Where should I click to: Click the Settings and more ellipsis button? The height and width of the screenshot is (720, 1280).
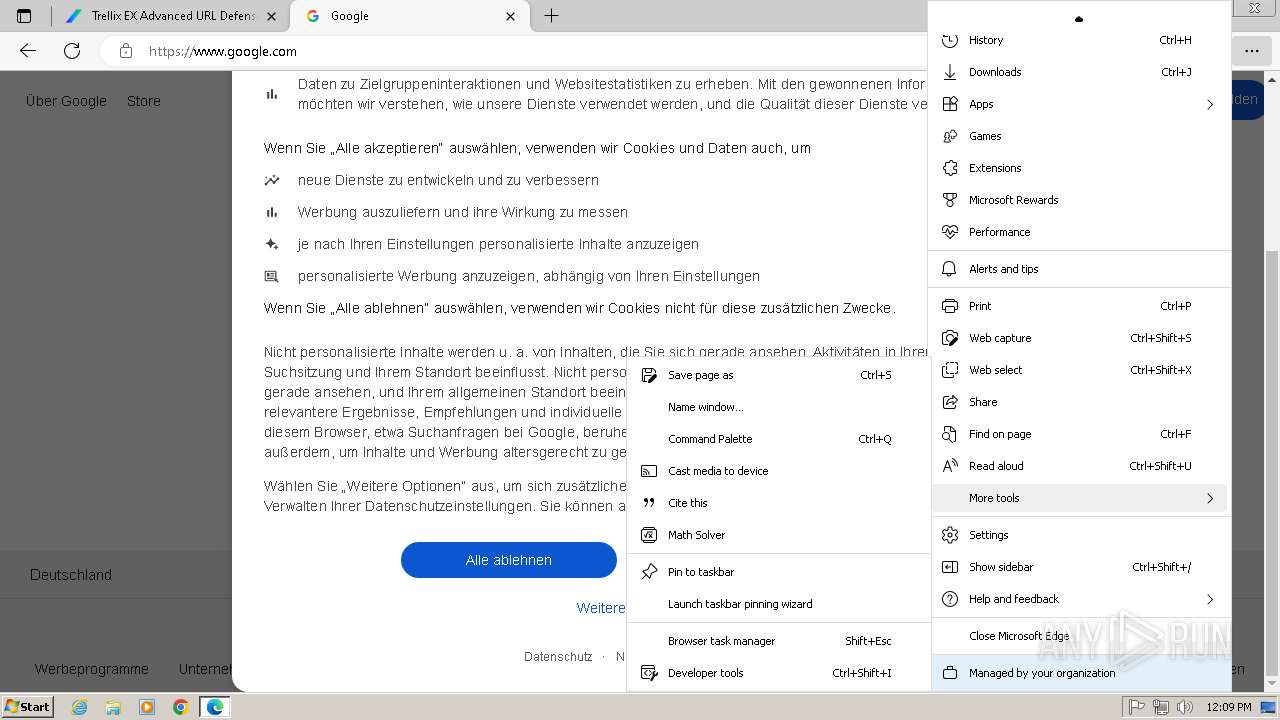click(x=1252, y=51)
